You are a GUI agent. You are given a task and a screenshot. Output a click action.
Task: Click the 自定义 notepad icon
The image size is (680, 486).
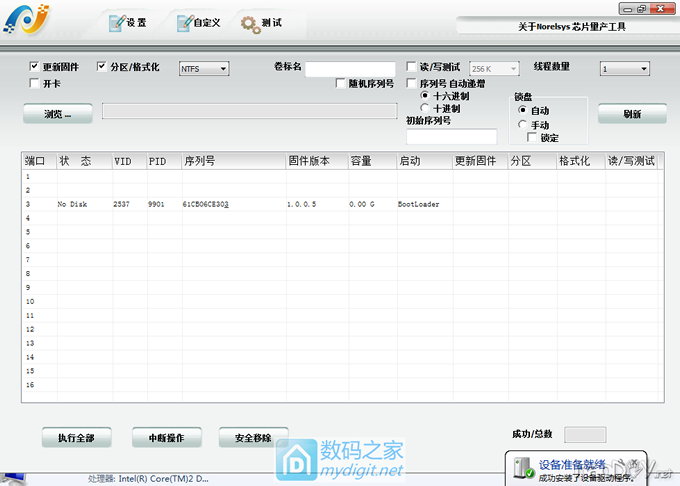[184, 22]
